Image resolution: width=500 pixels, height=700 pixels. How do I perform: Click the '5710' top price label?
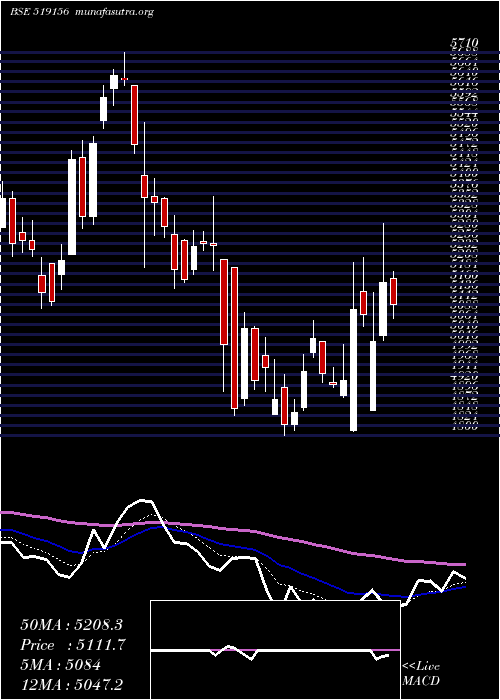pos(465,43)
